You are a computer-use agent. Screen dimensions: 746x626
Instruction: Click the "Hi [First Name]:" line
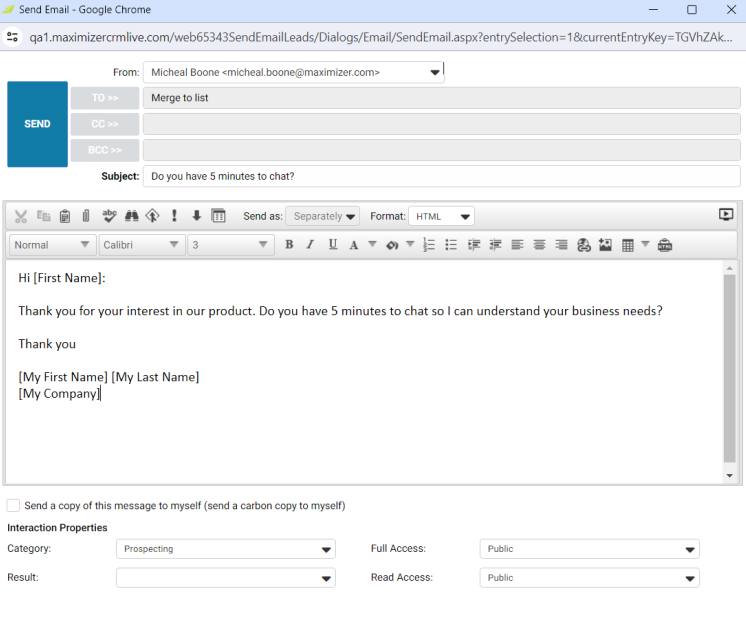coord(62,278)
